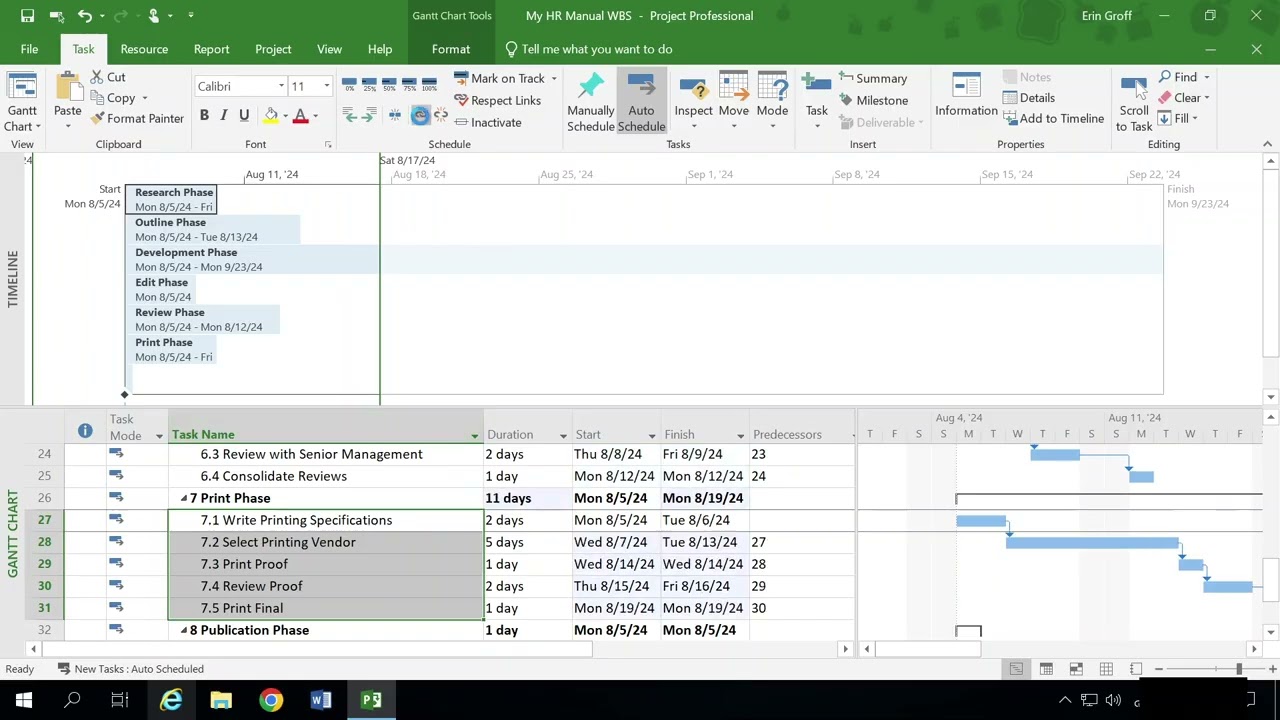Unlink the selected tasks

pyautogui.click(x=441, y=116)
